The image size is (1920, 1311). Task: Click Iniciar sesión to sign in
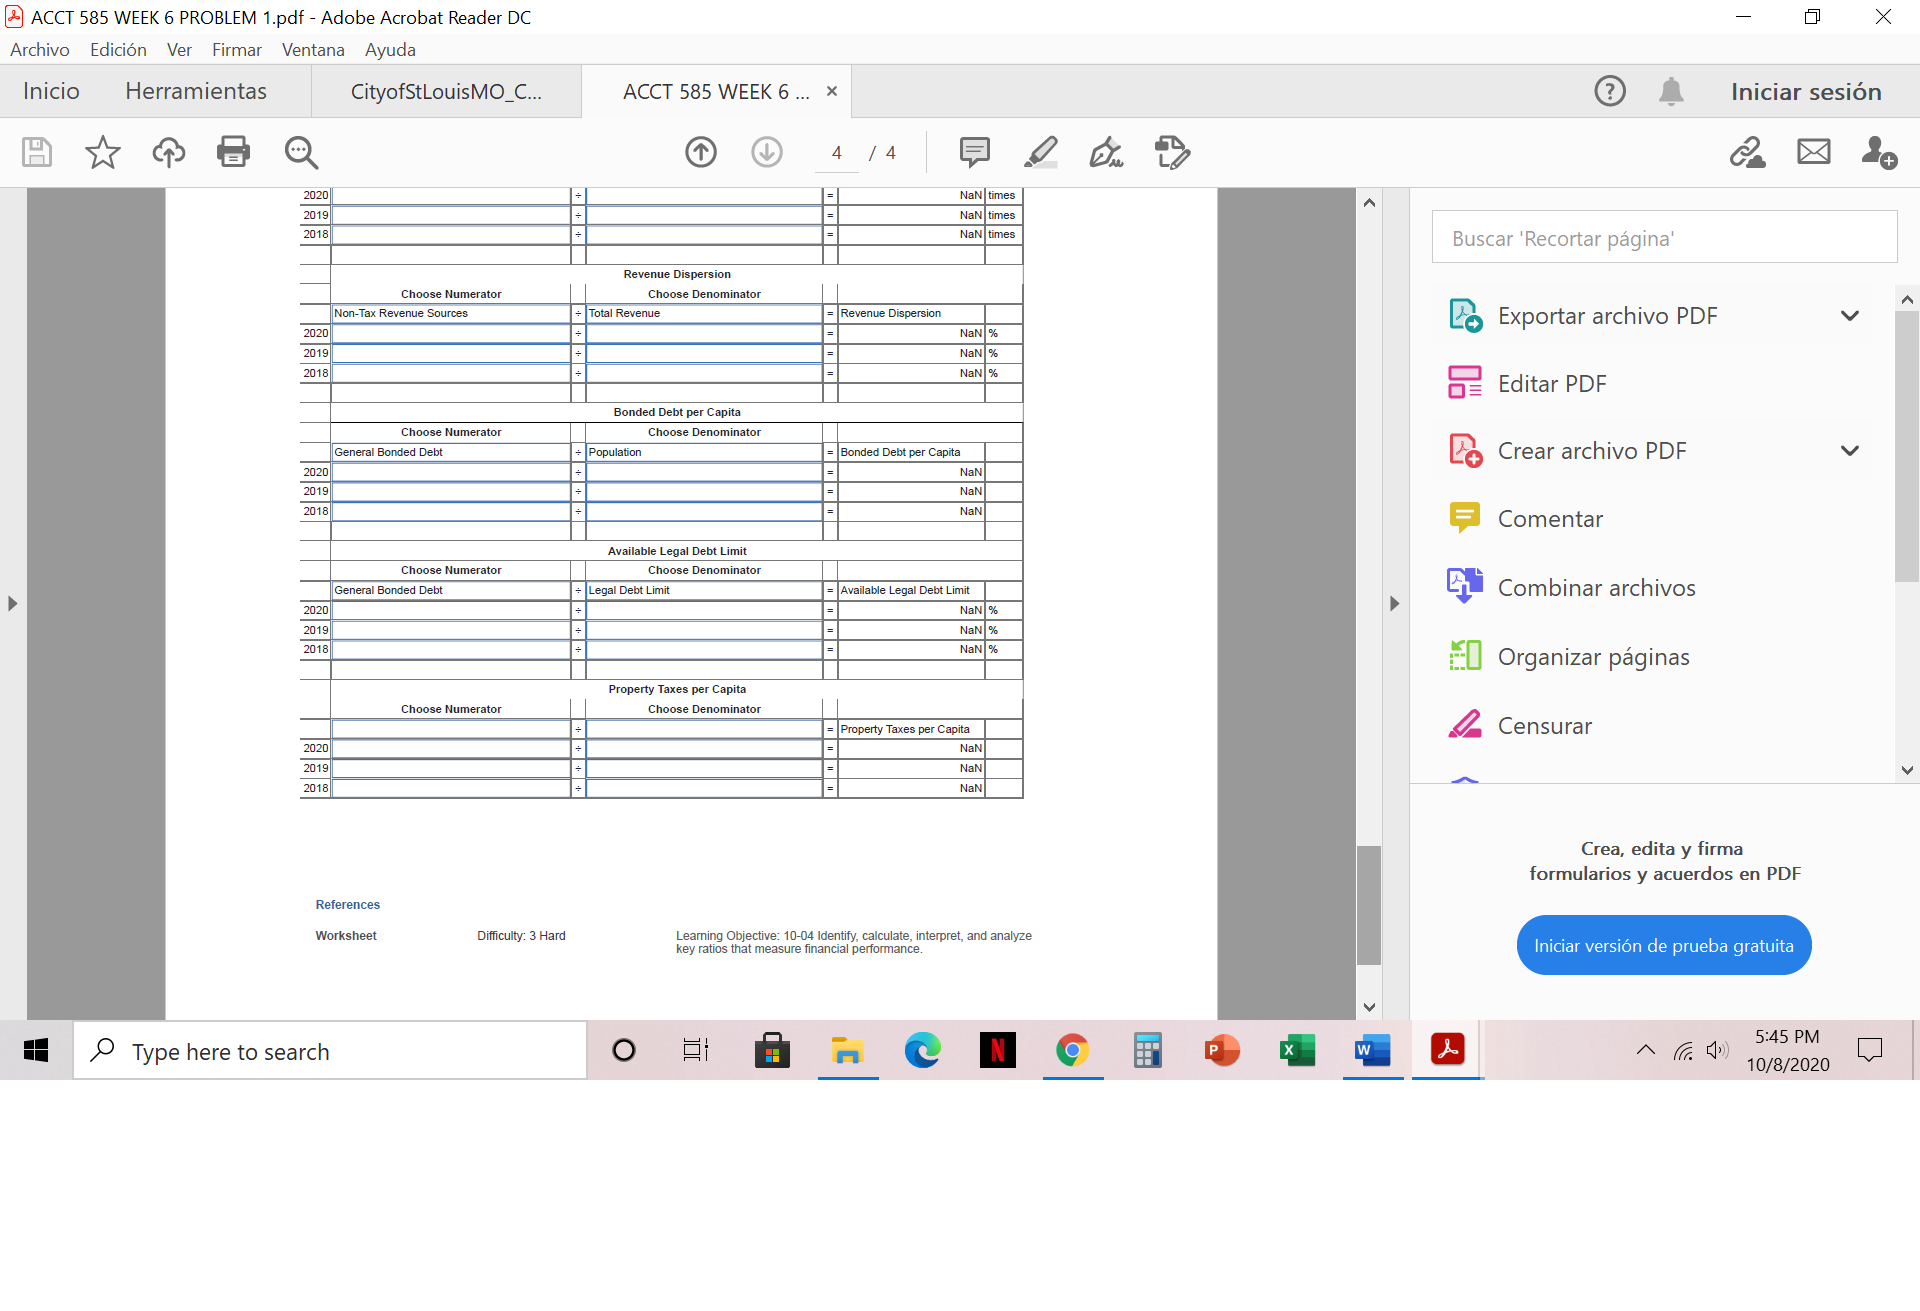[1805, 91]
